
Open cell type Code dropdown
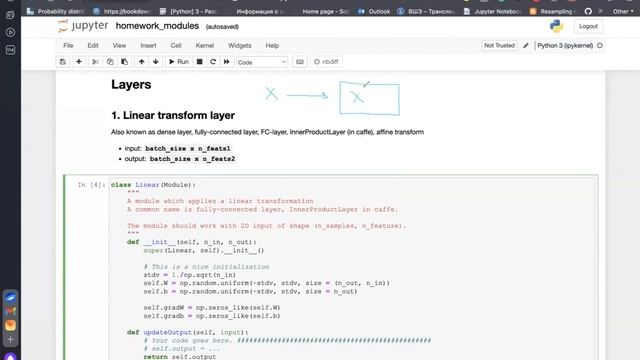pyautogui.click(x=262, y=62)
